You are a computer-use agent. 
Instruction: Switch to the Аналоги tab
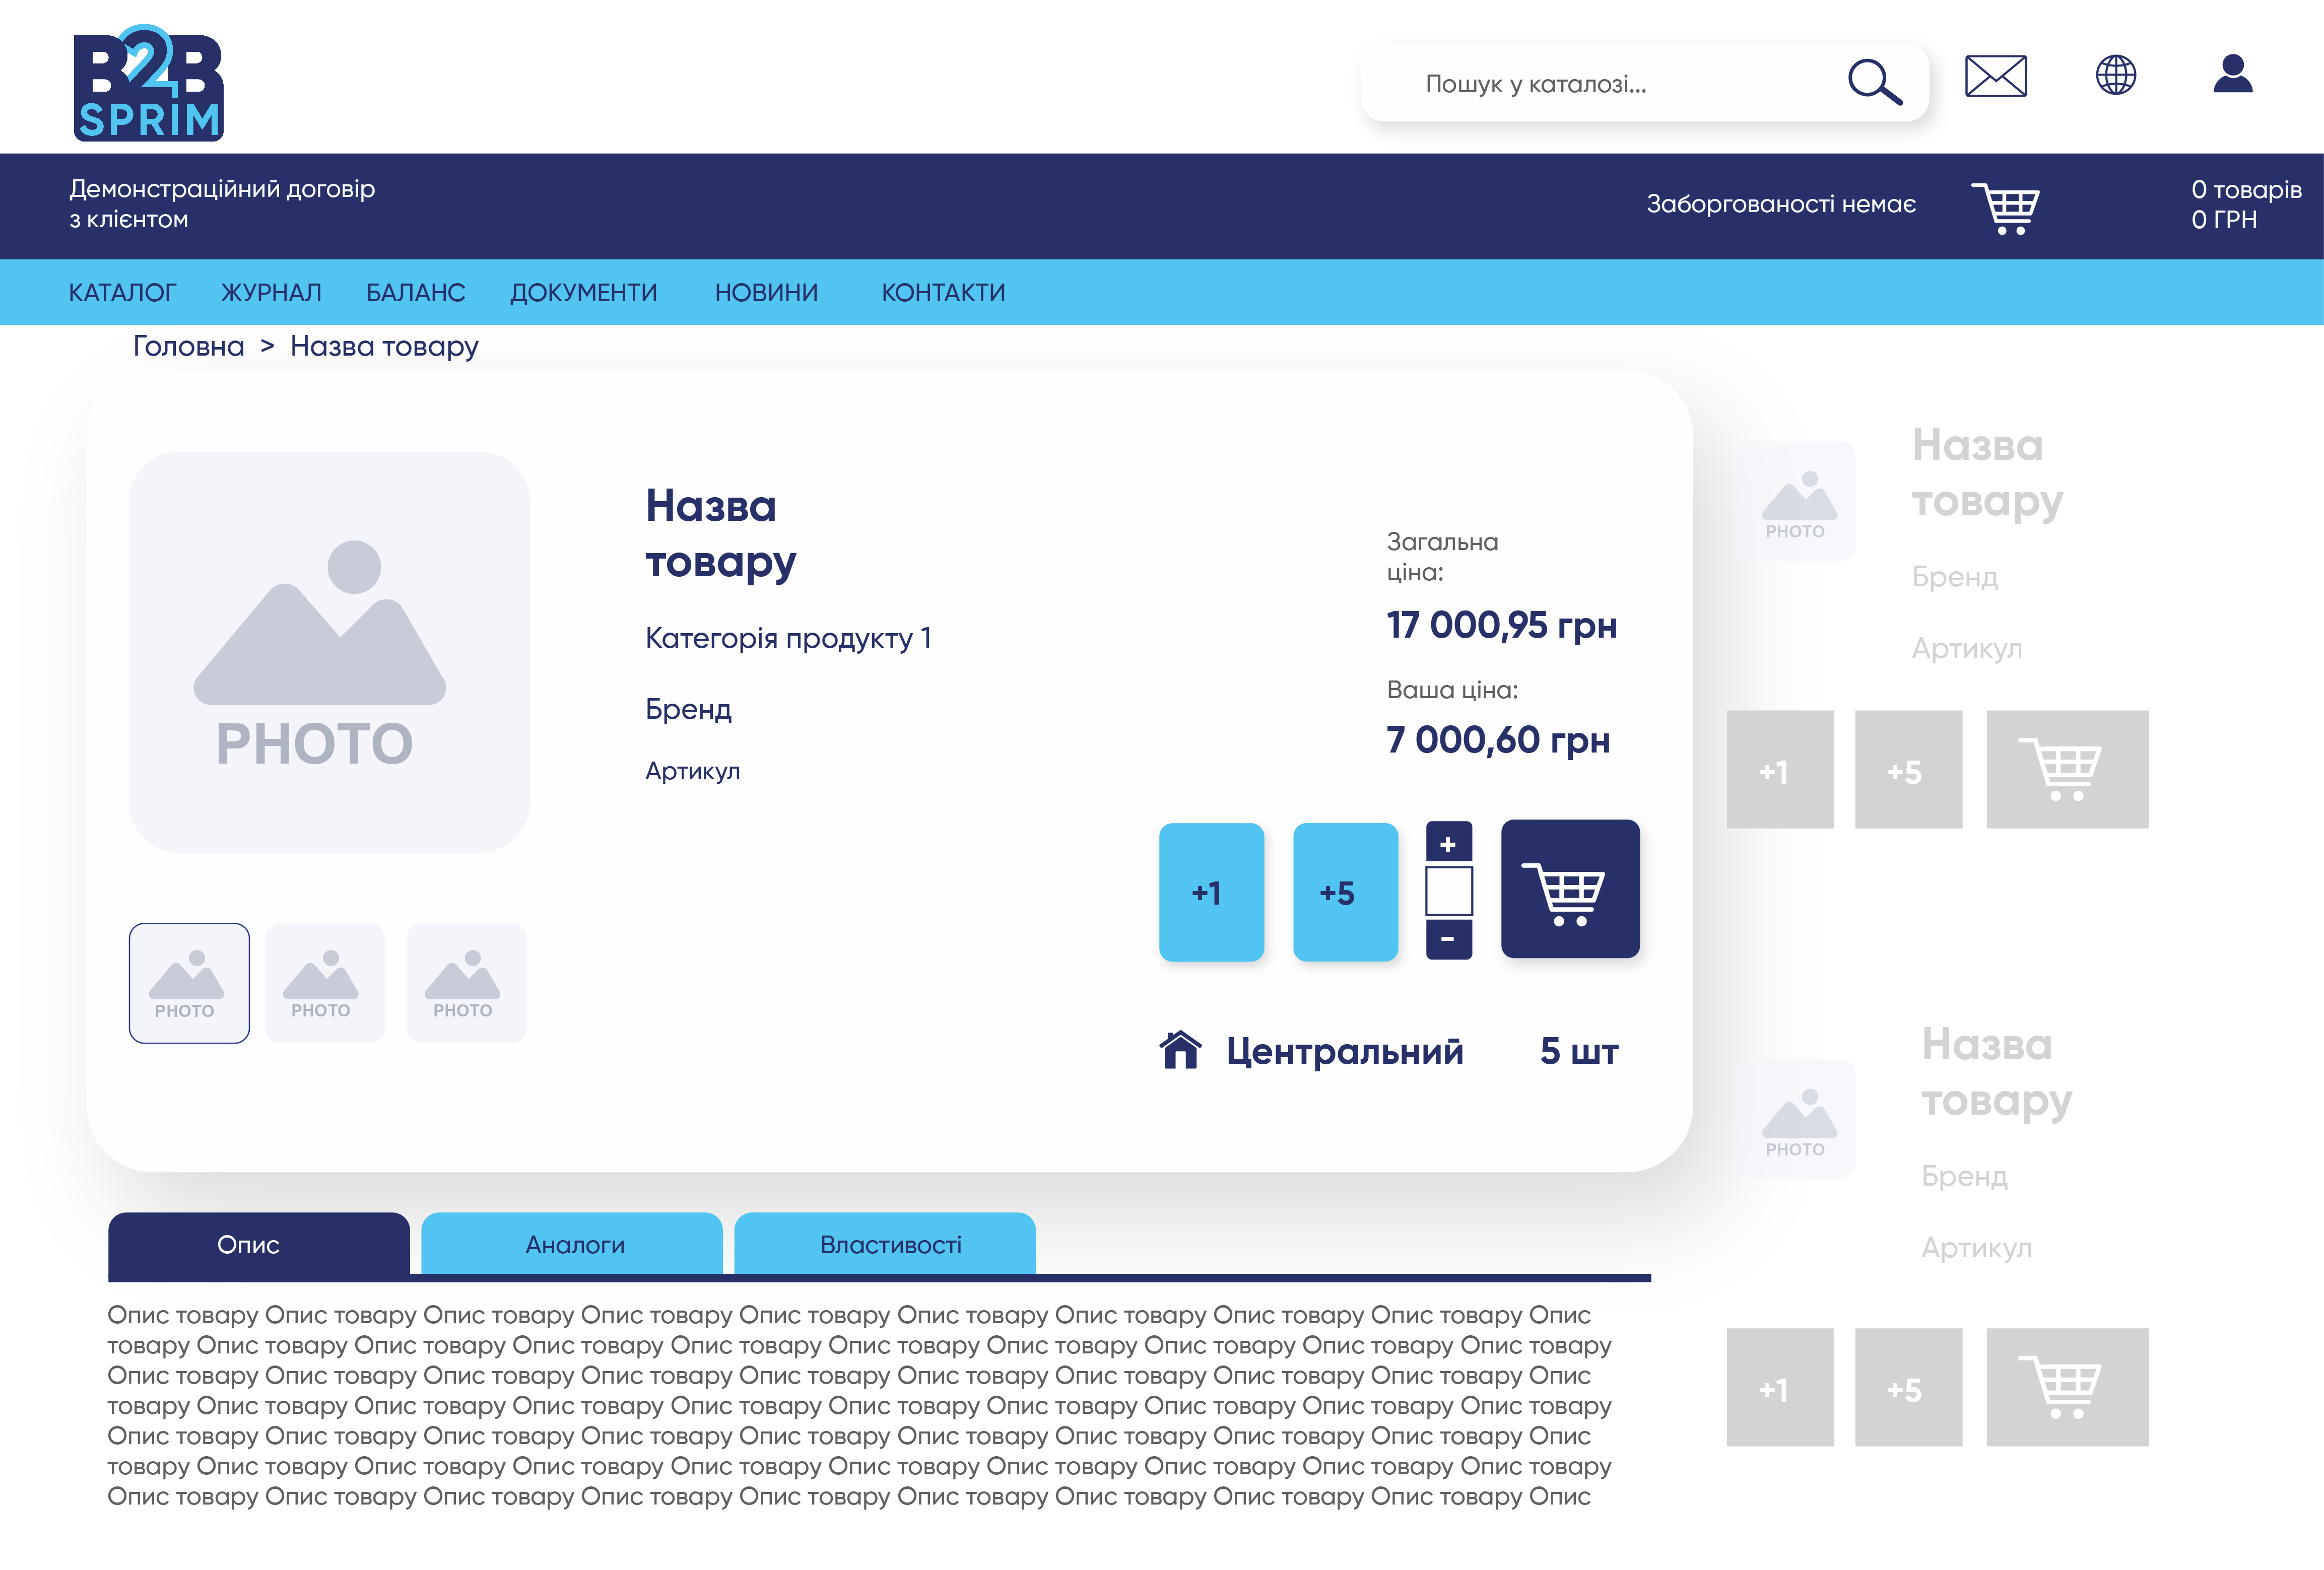(x=572, y=1244)
